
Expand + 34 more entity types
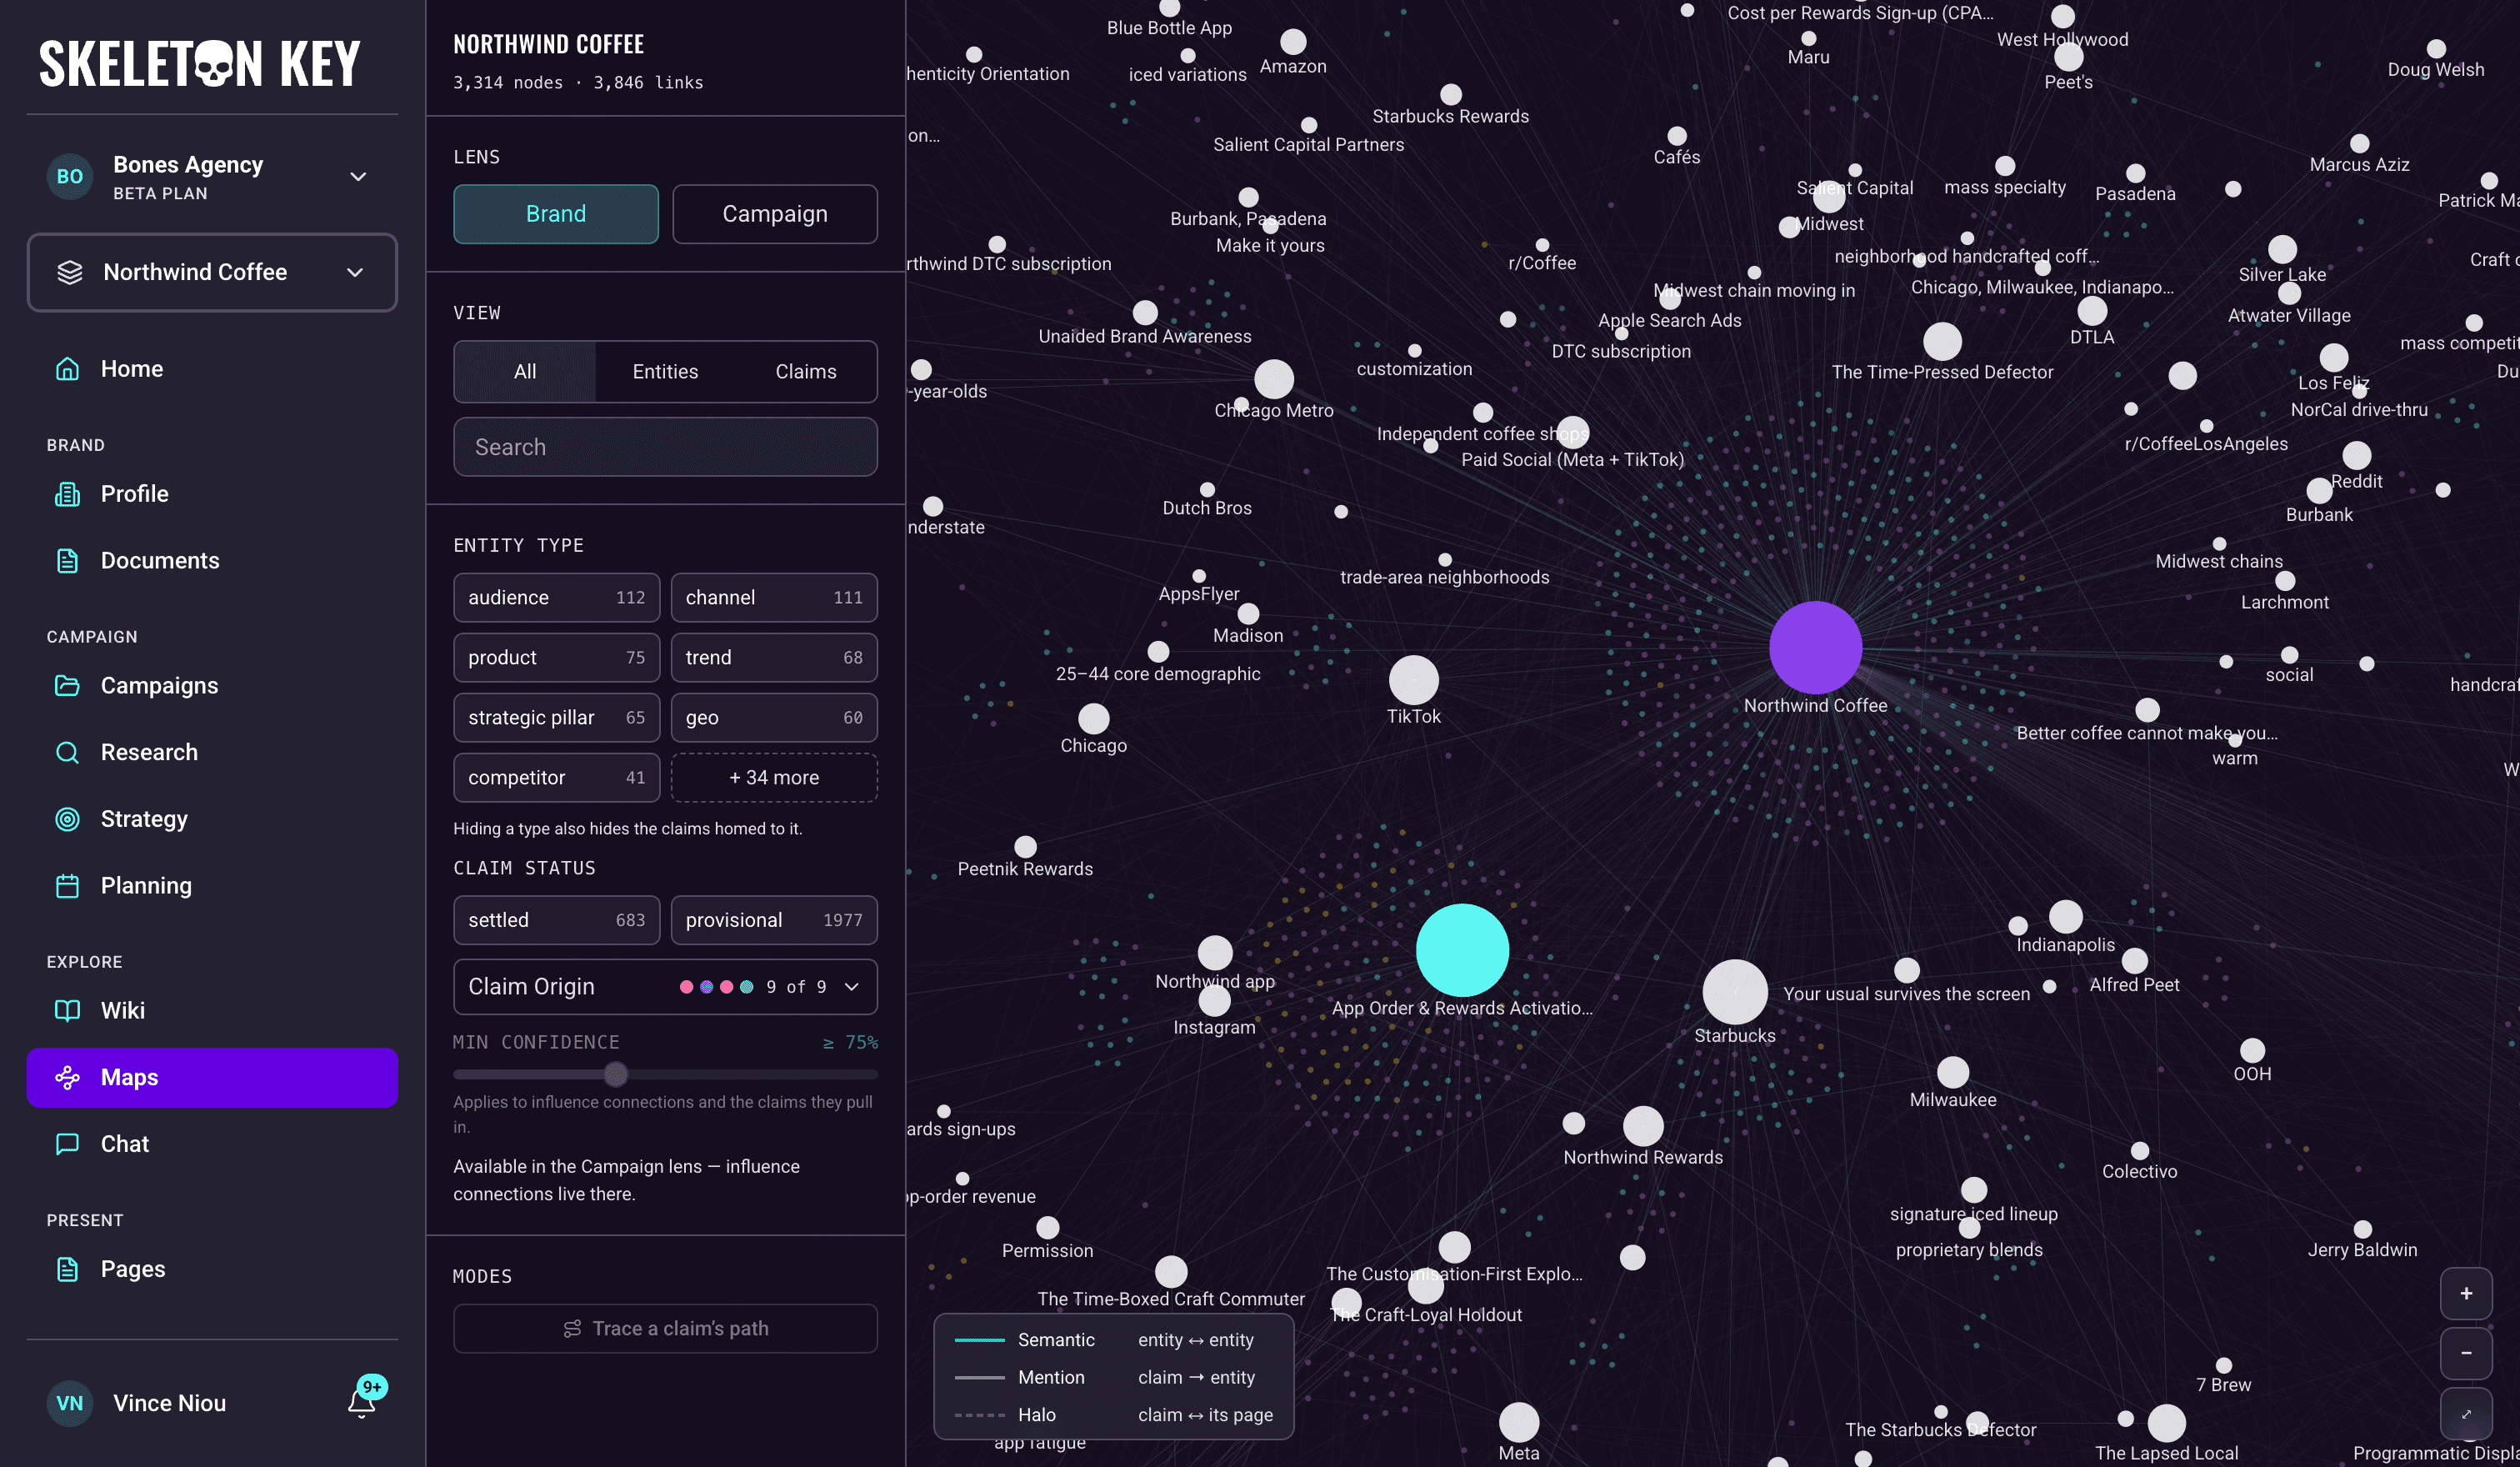pos(774,778)
